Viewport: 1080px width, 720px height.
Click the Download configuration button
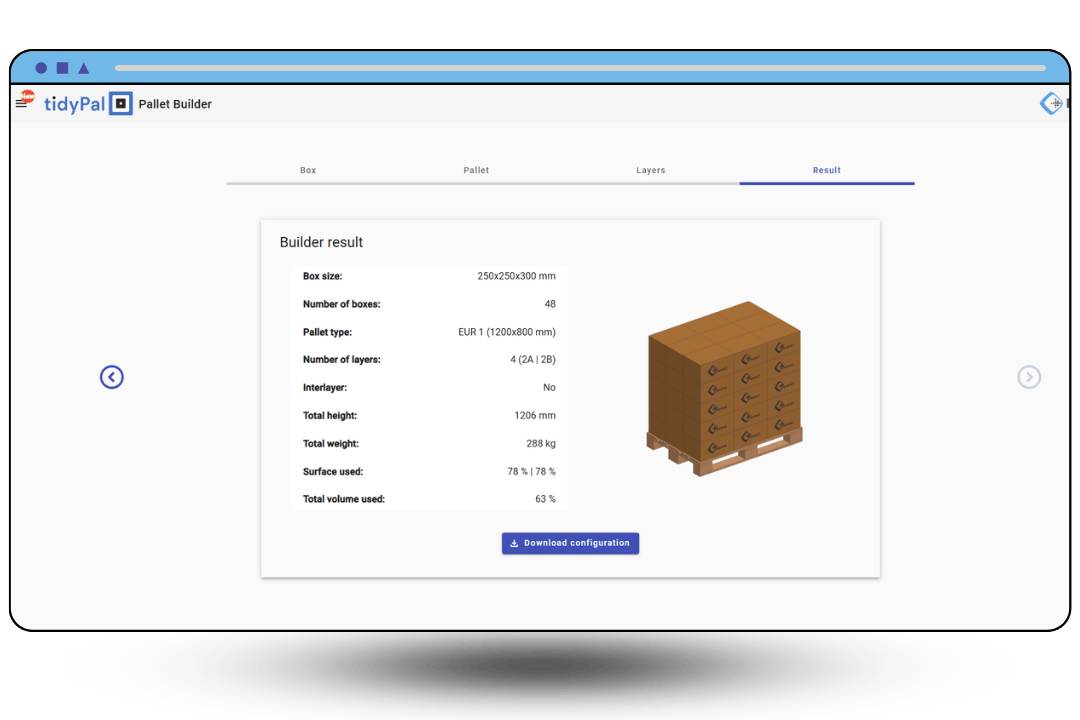click(x=570, y=543)
